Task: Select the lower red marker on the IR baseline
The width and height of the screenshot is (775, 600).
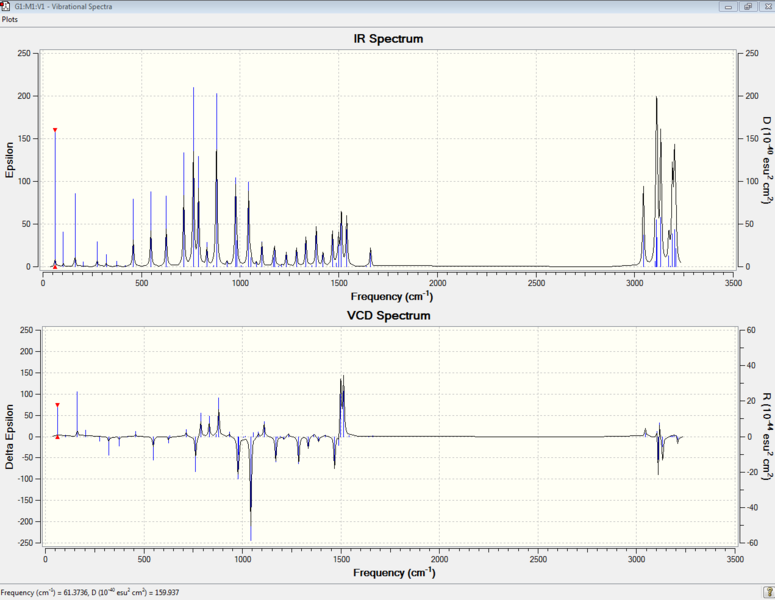Action: point(55,267)
